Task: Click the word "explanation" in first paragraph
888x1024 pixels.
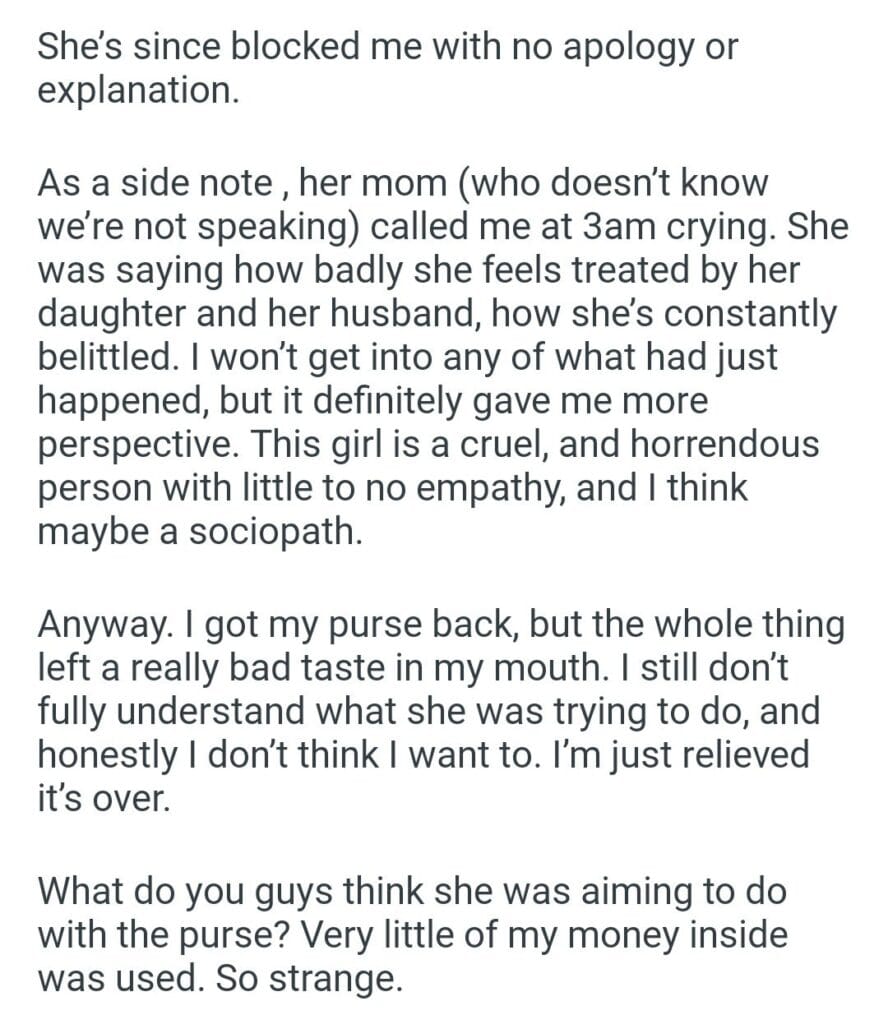Action: (x=137, y=91)
